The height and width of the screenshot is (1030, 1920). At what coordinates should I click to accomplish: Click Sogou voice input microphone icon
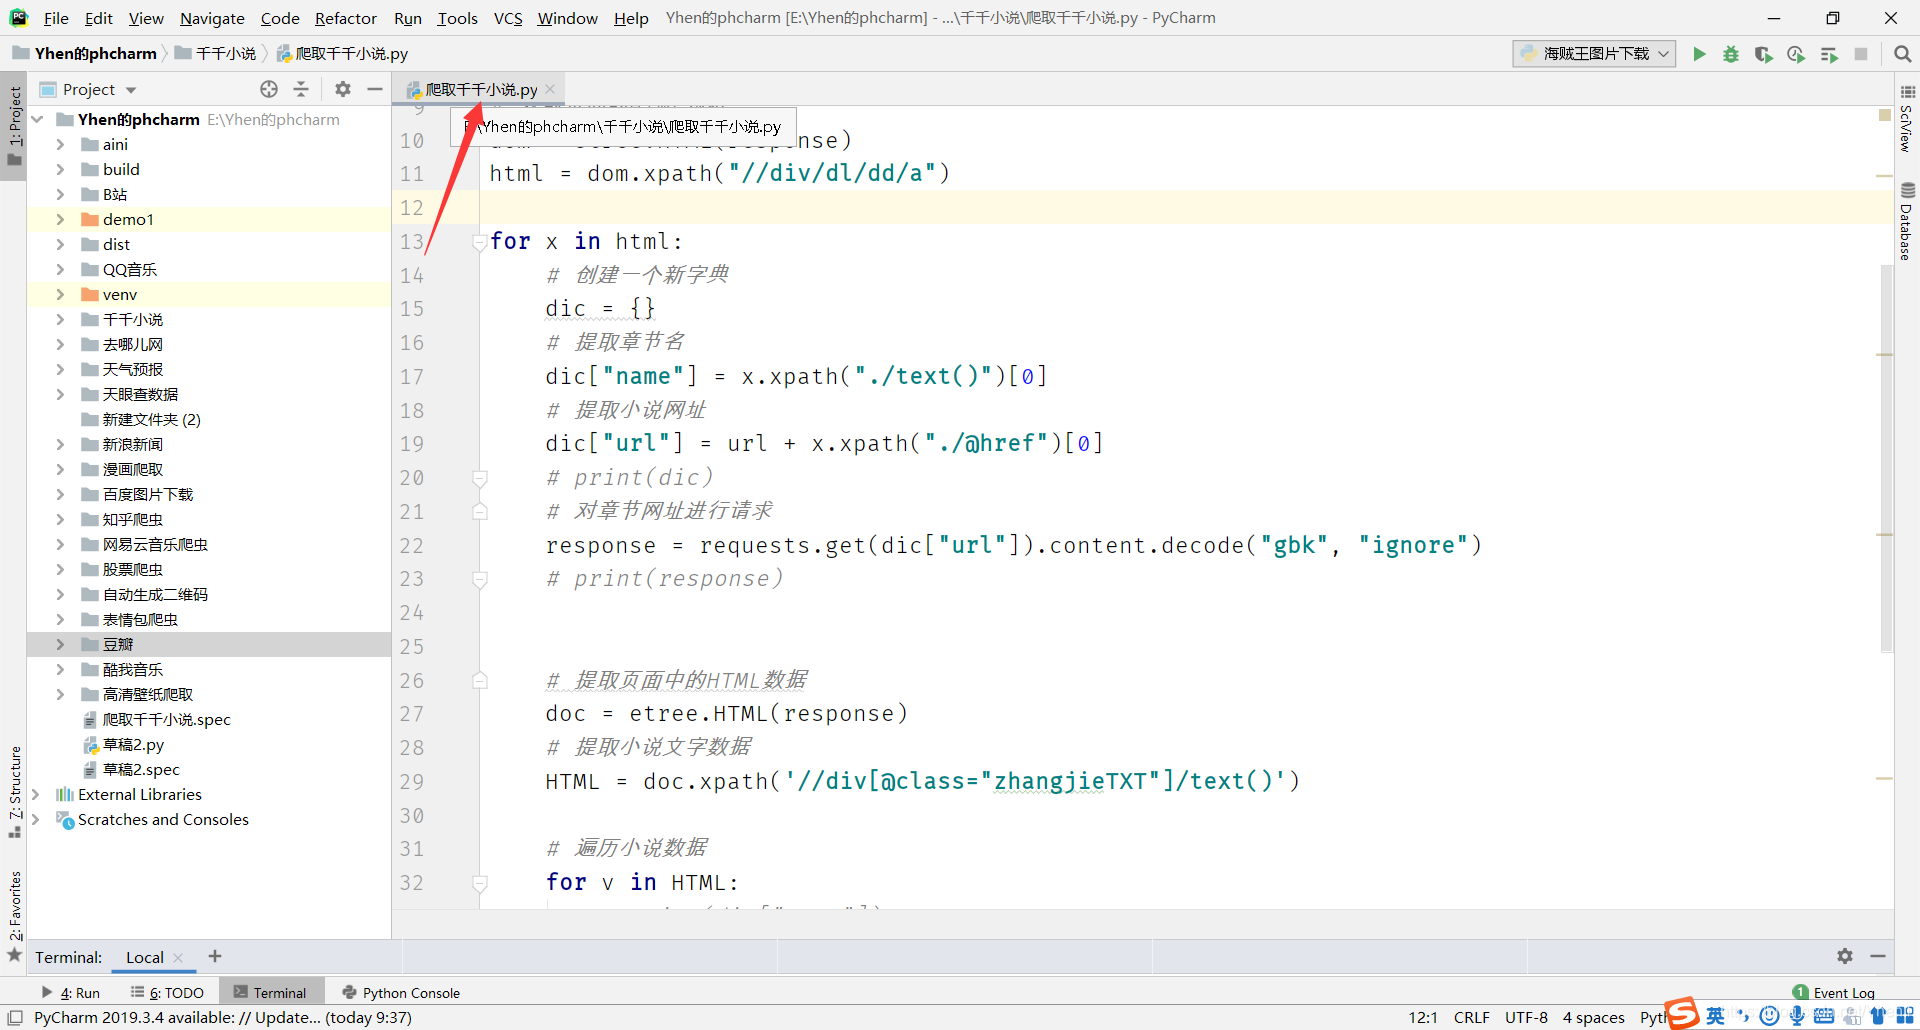1797,1016
